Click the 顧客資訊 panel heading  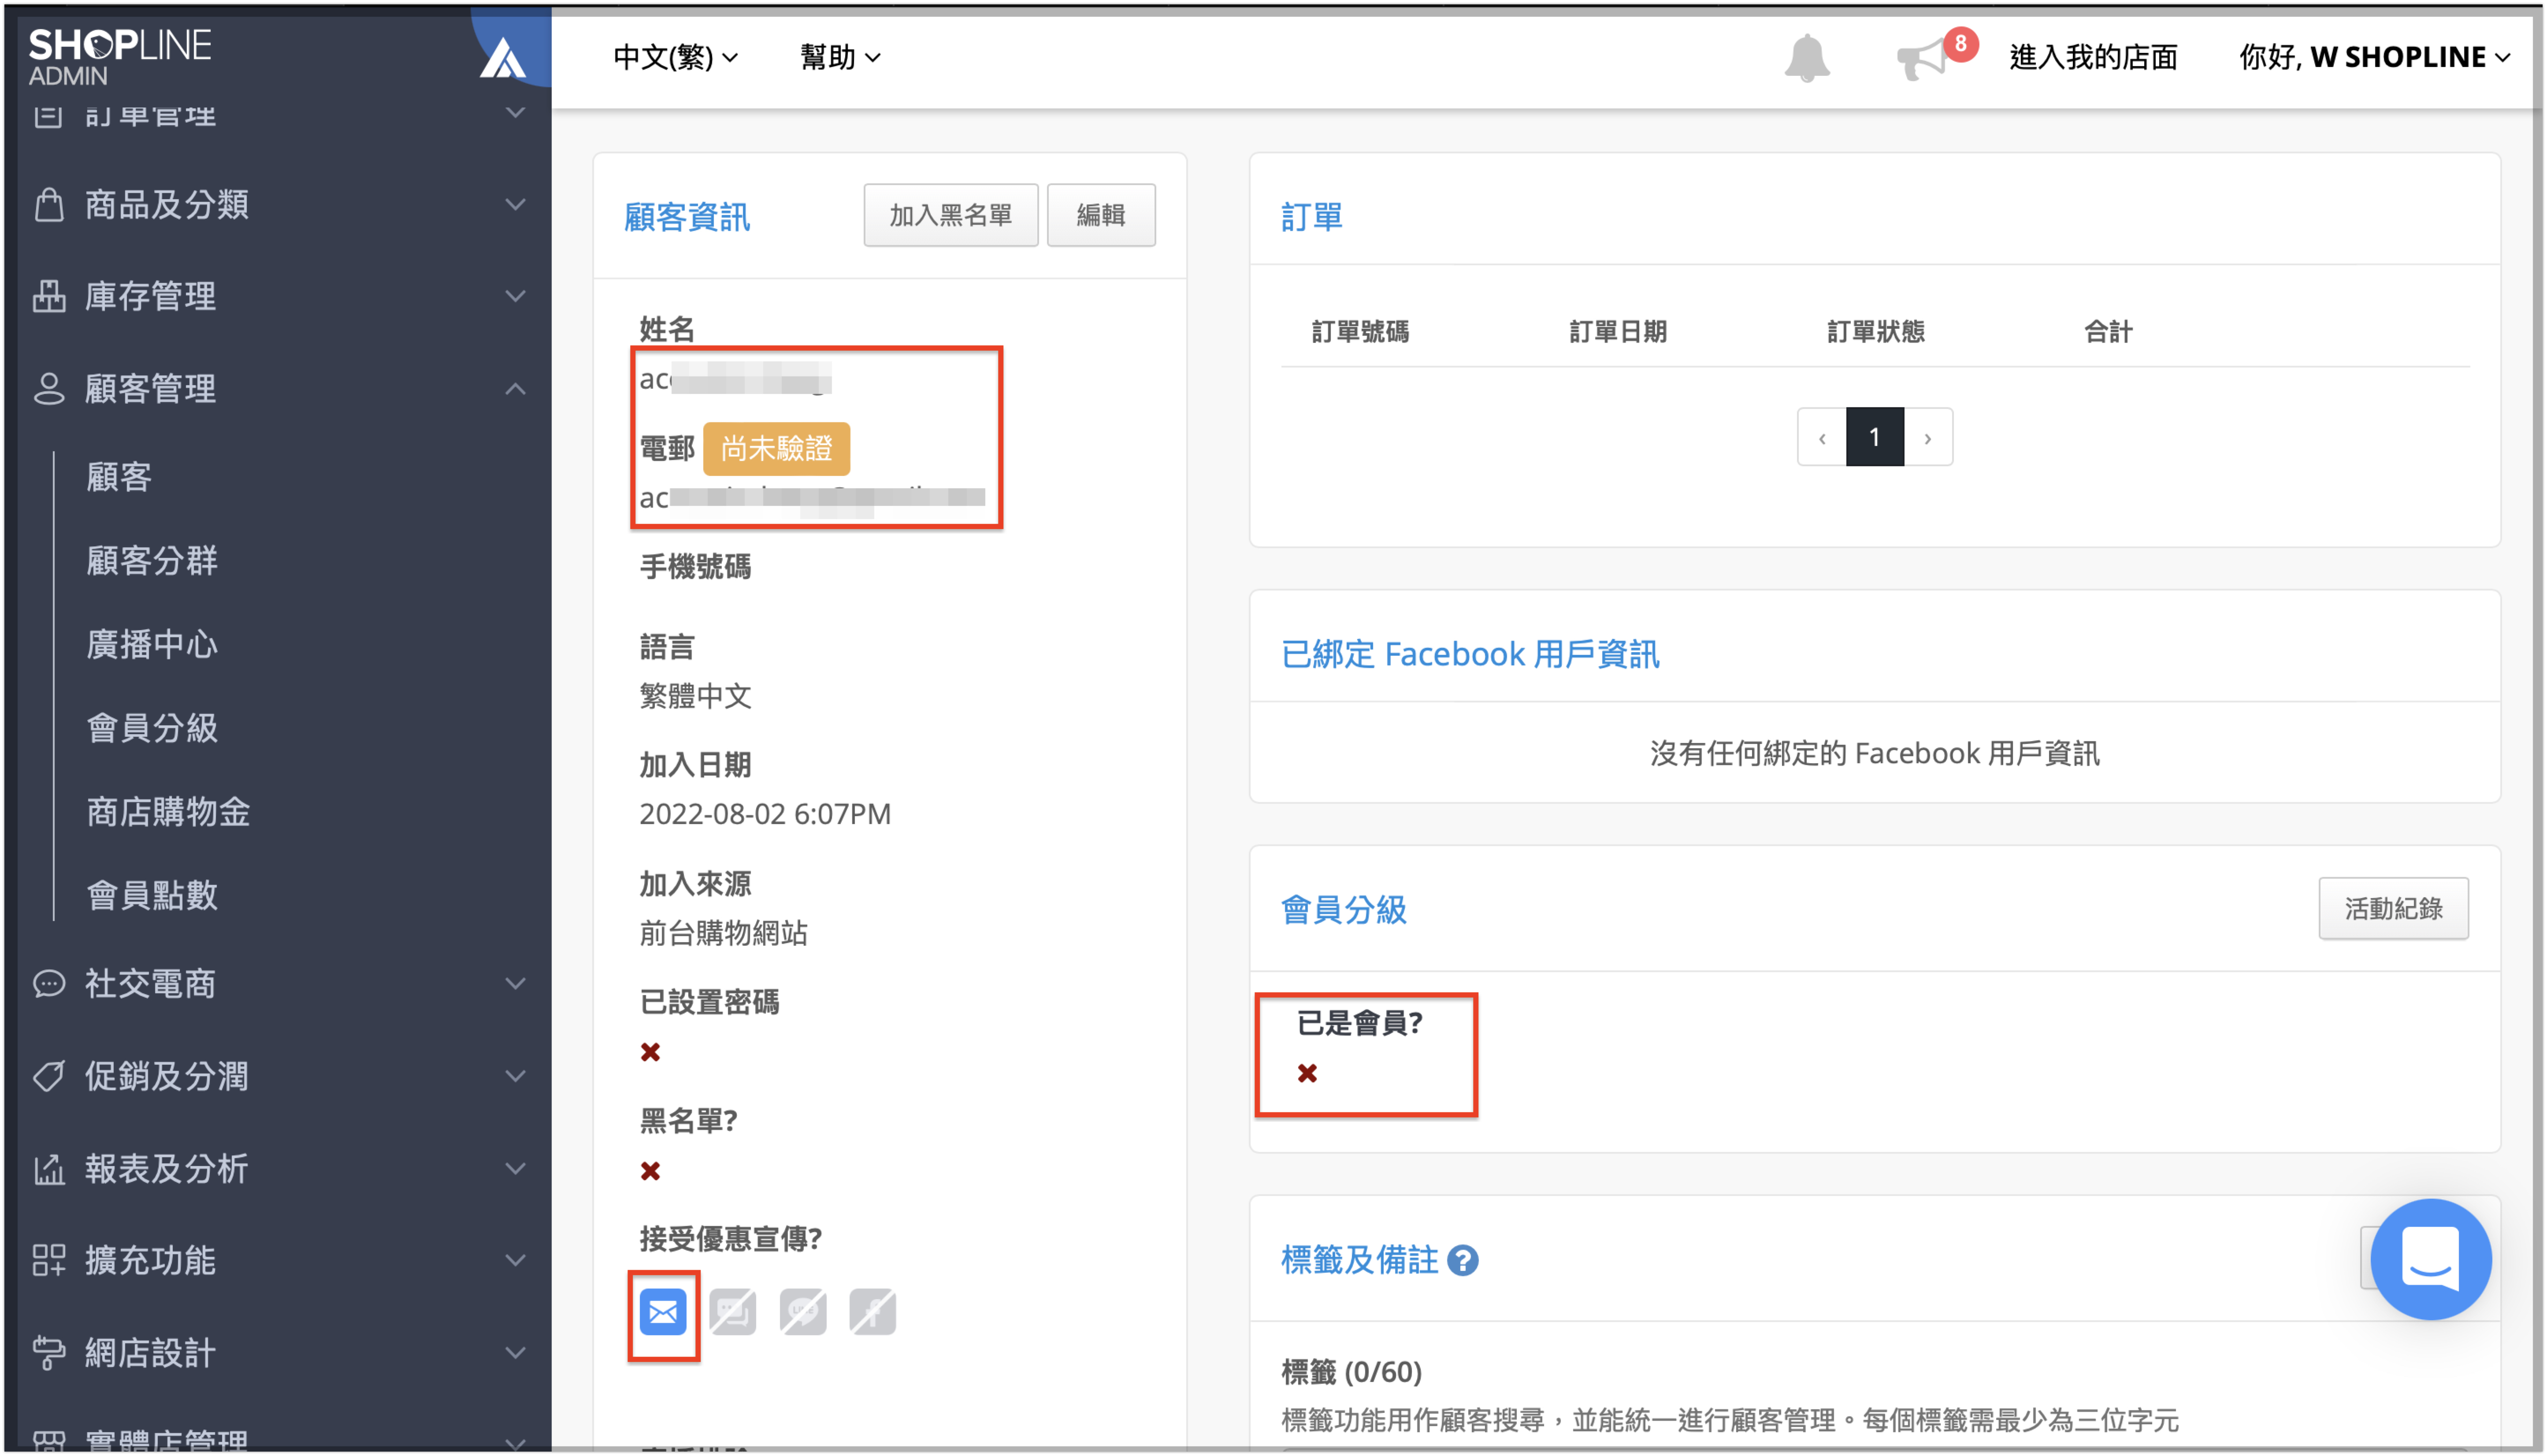coord(686,216)
